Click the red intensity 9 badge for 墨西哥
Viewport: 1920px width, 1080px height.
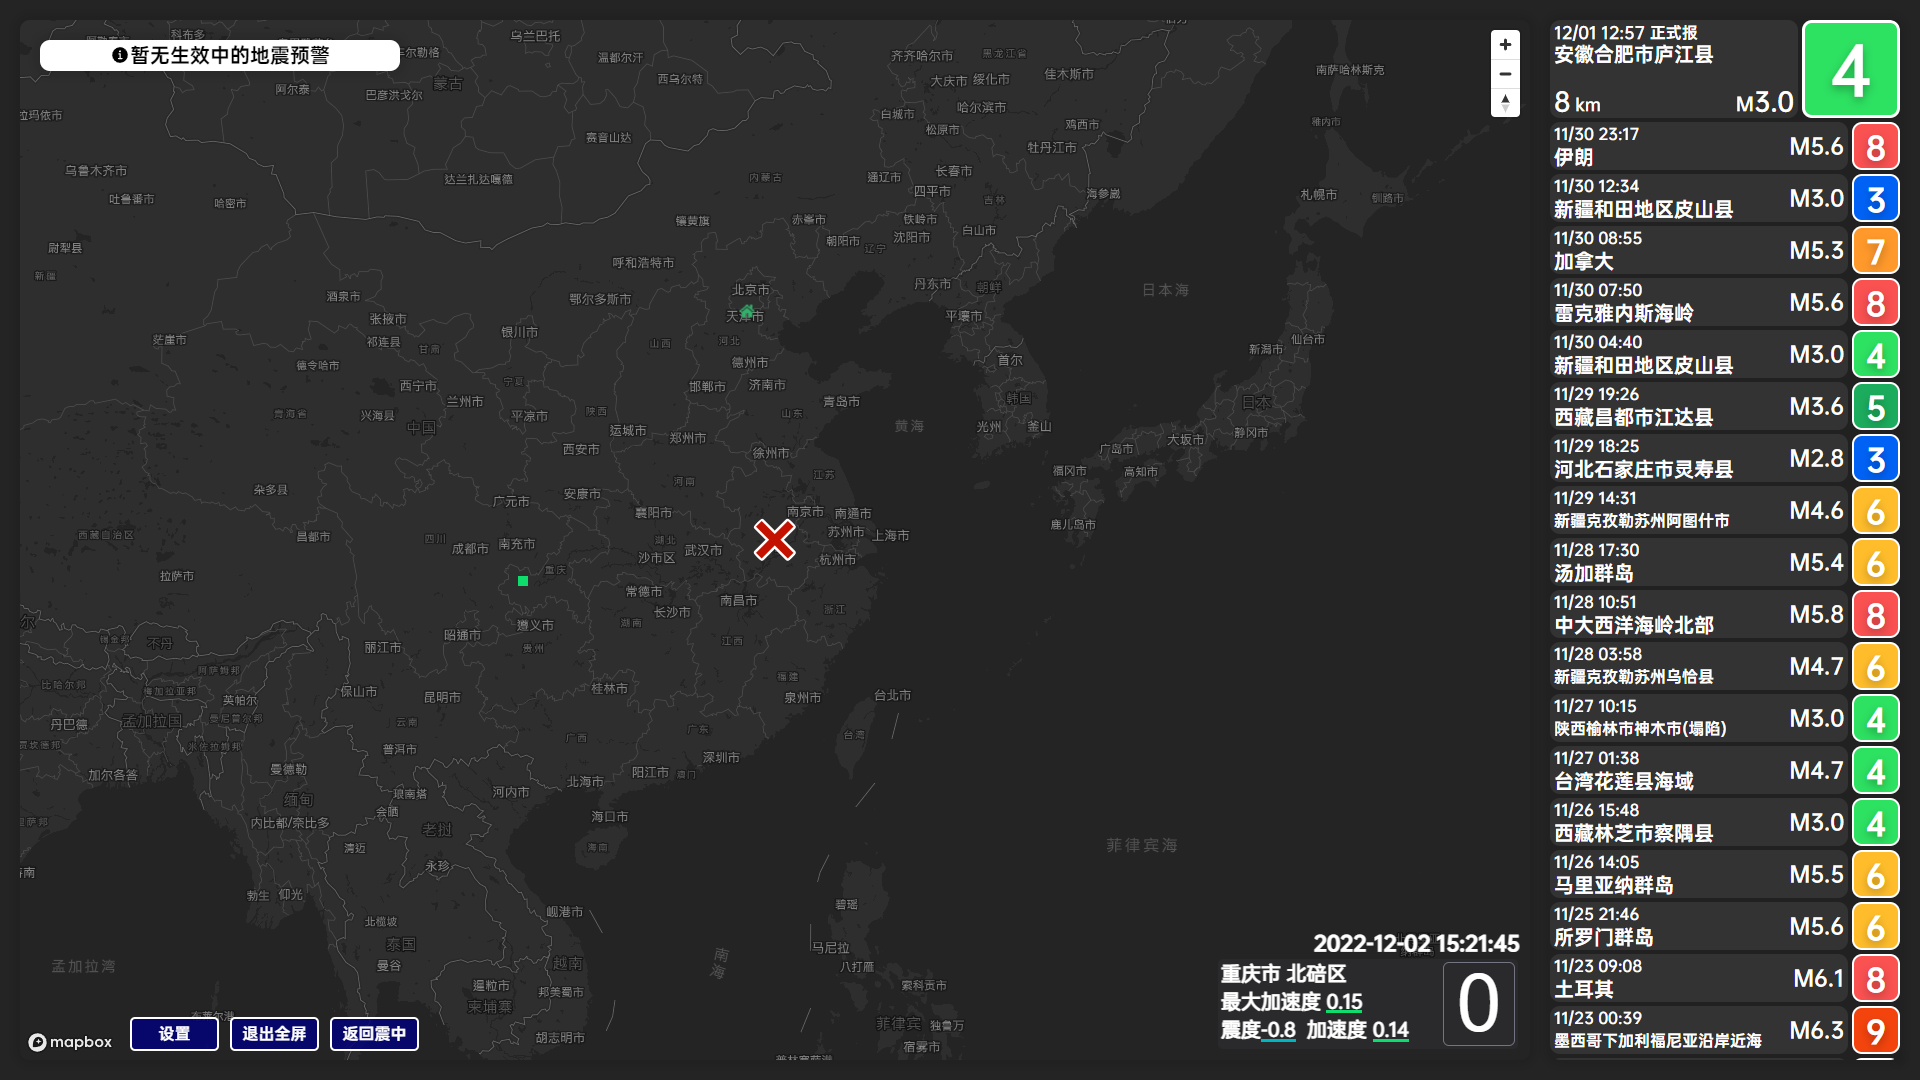point(1875,1031)
